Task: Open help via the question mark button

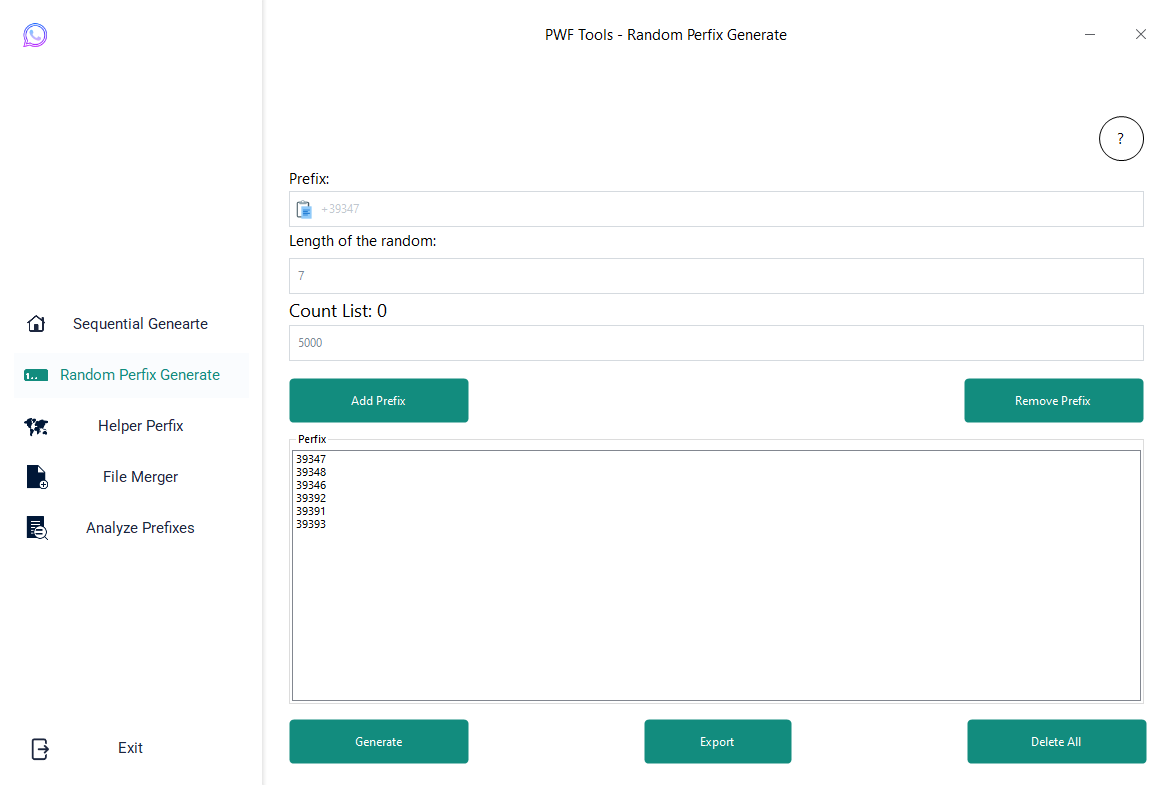Action: (1120, 139)
